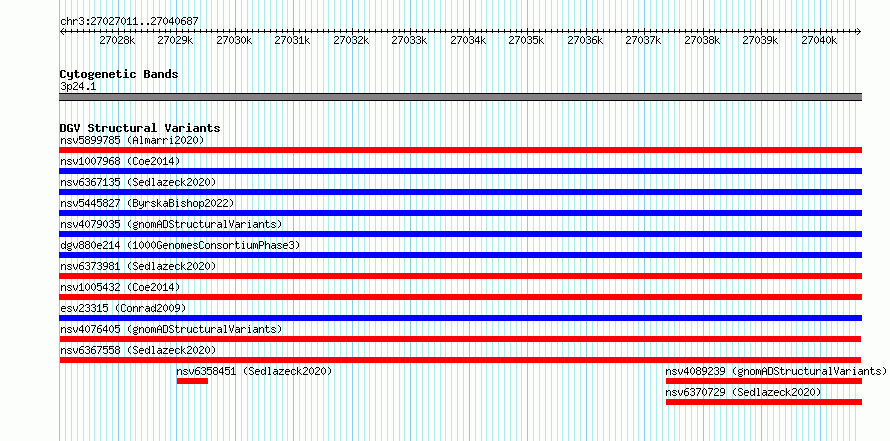Click nsv4089239 (gnomADStructuralVariants) label
This screenshot has height=441, width=890.
[776, 371]
